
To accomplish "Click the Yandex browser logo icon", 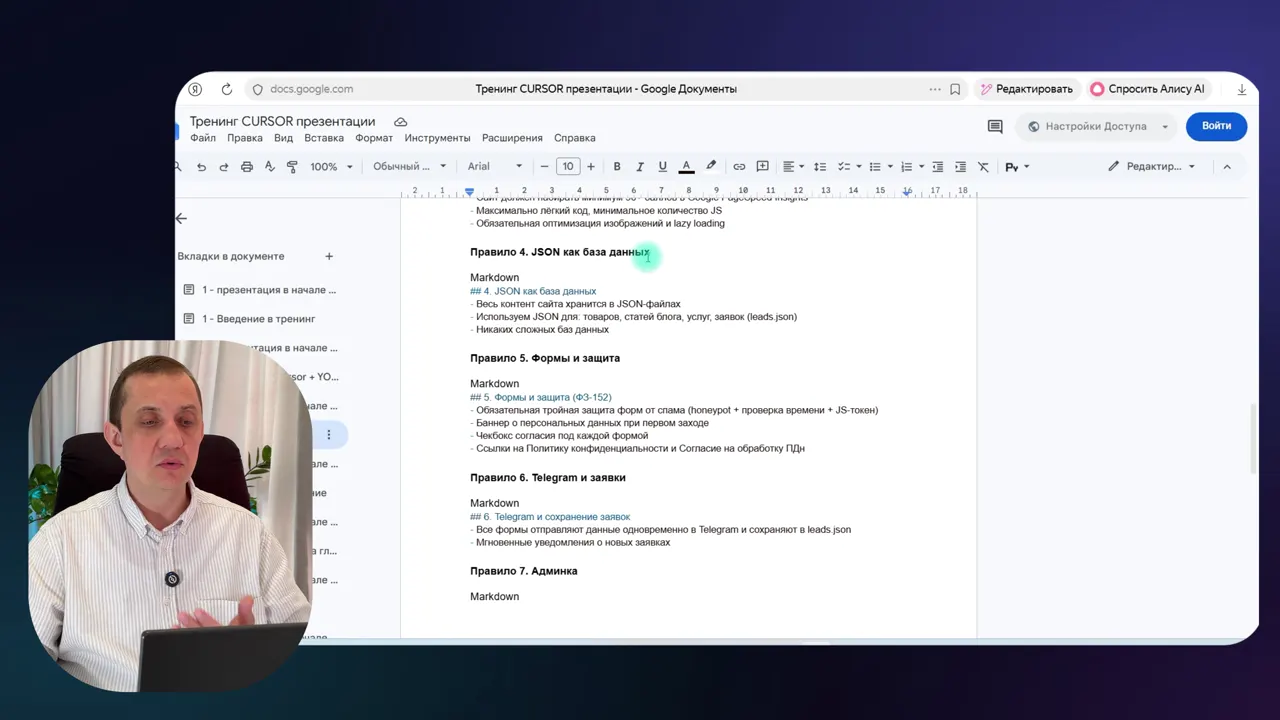I will pos(195,89).
